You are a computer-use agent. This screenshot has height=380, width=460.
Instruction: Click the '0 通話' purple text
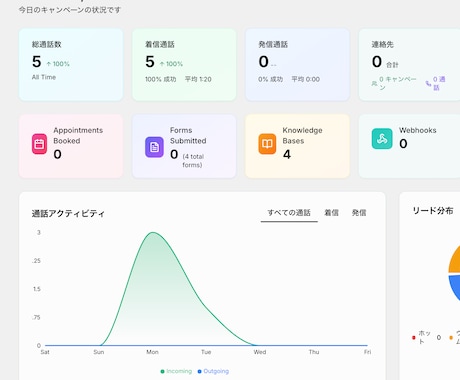point(439,83)
